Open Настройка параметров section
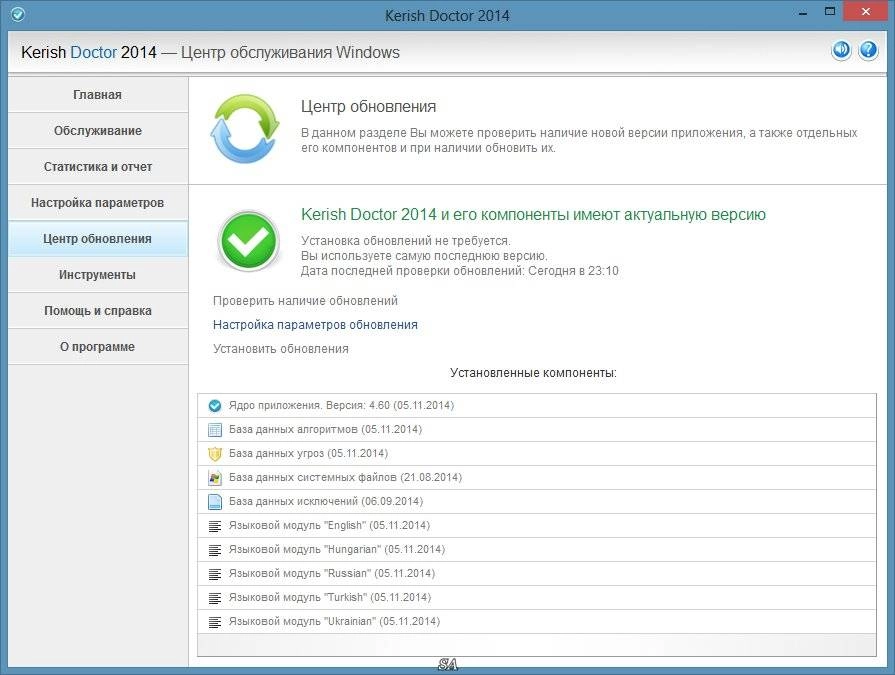 tap(98, 203)
